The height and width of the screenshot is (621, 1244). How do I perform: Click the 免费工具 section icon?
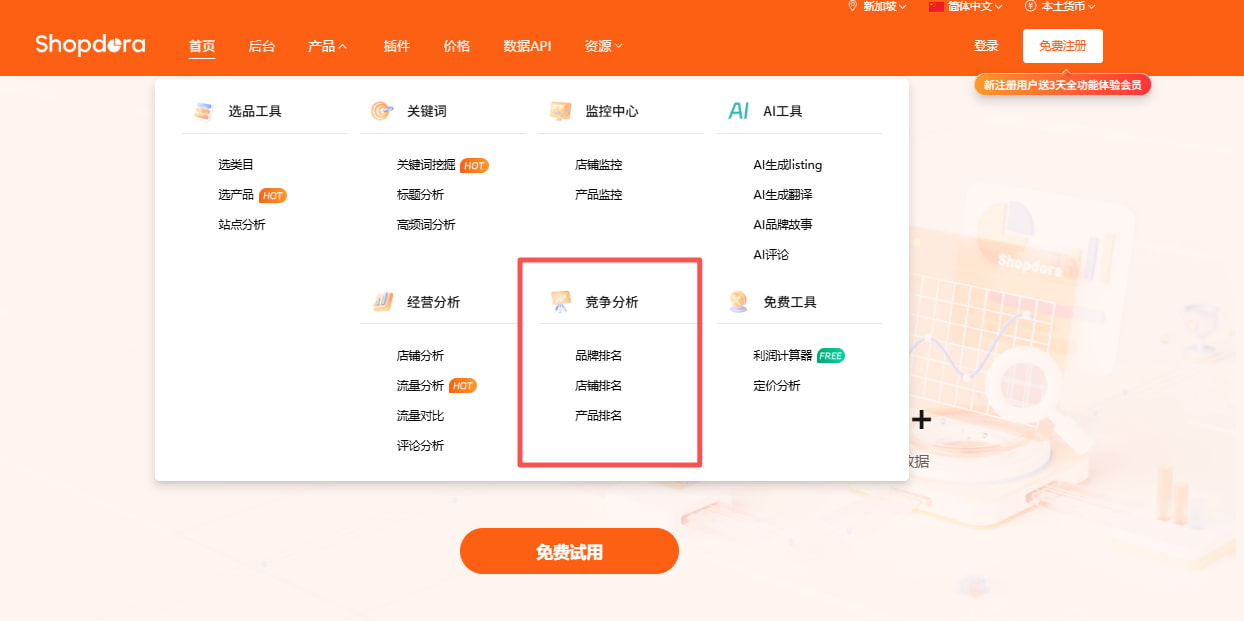point(739,301)
